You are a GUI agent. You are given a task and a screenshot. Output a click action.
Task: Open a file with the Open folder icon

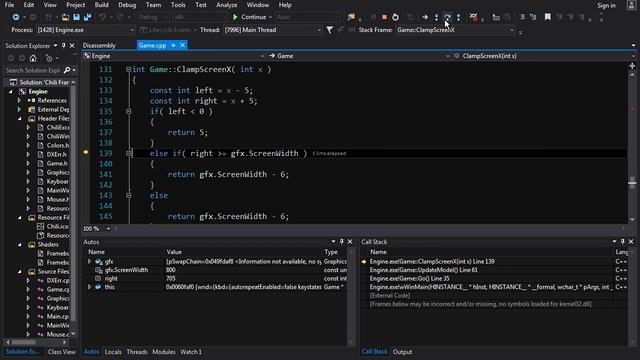tap(65, 17)
